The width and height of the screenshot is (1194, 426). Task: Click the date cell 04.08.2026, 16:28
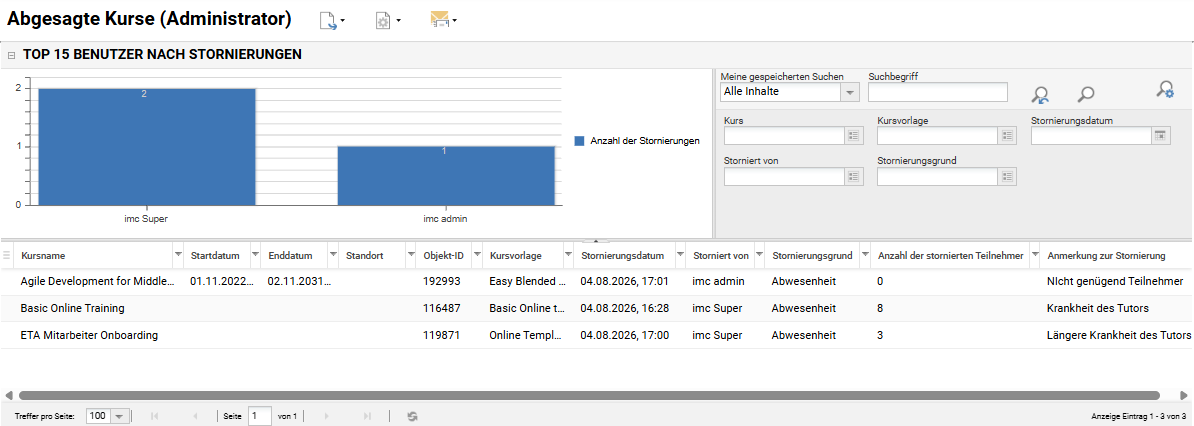tap(624, 309)
